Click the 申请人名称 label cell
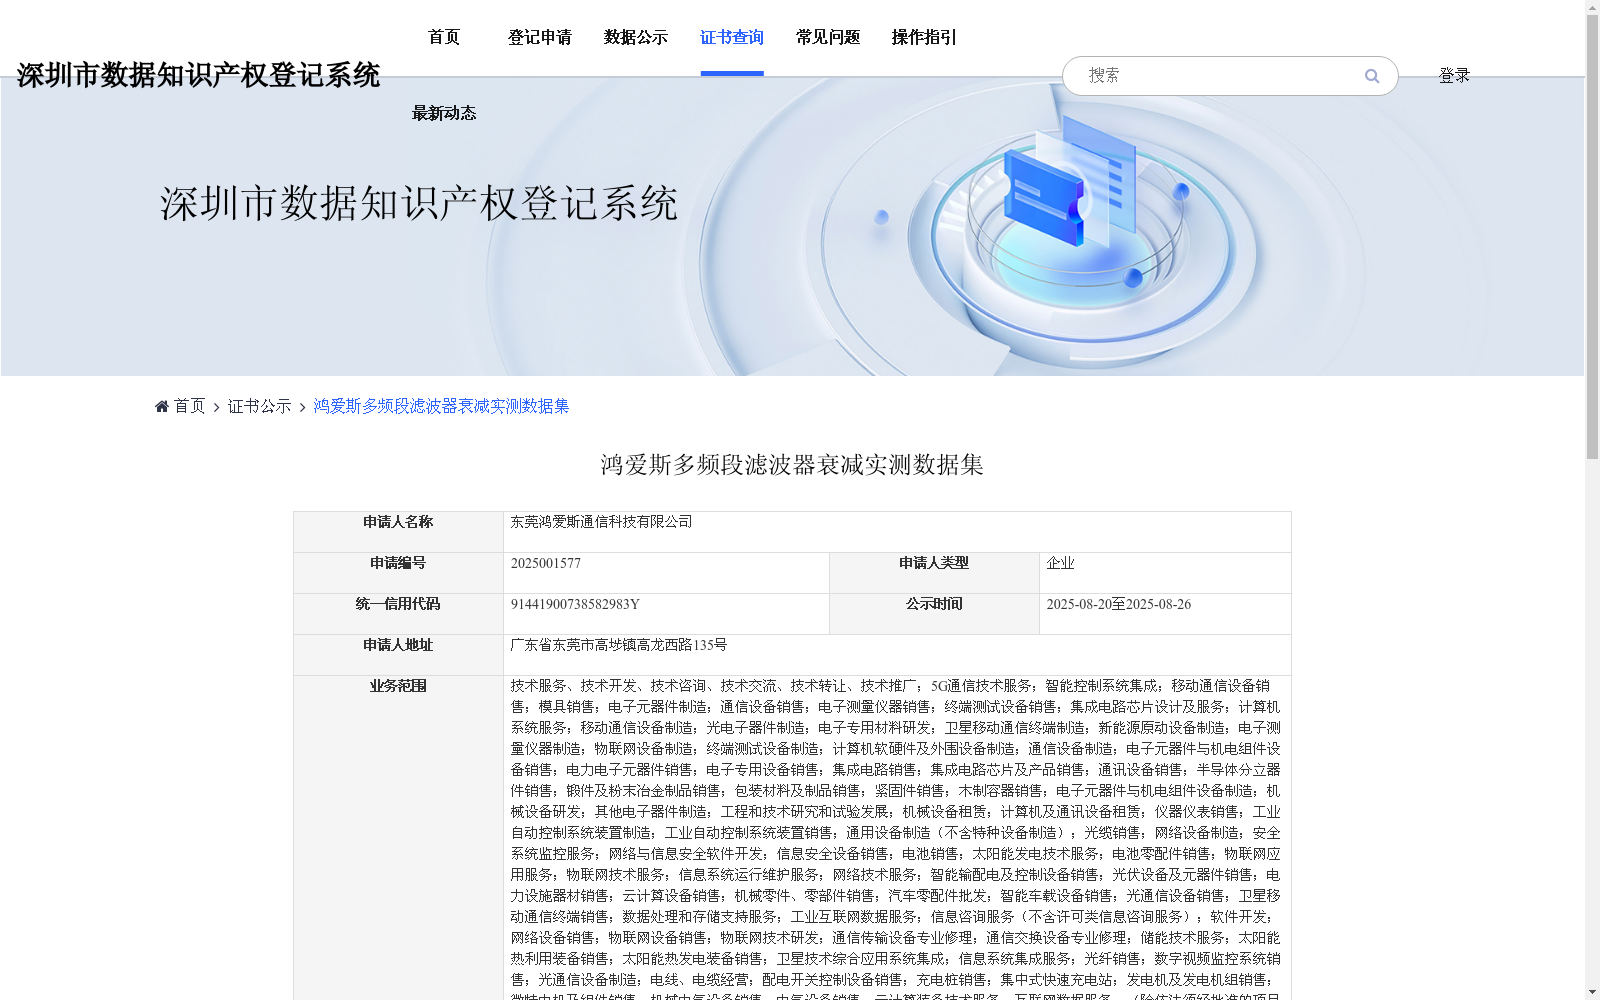Image resolution: width=1600 pixels, height=1000 pixels. (x=398, y=532)
